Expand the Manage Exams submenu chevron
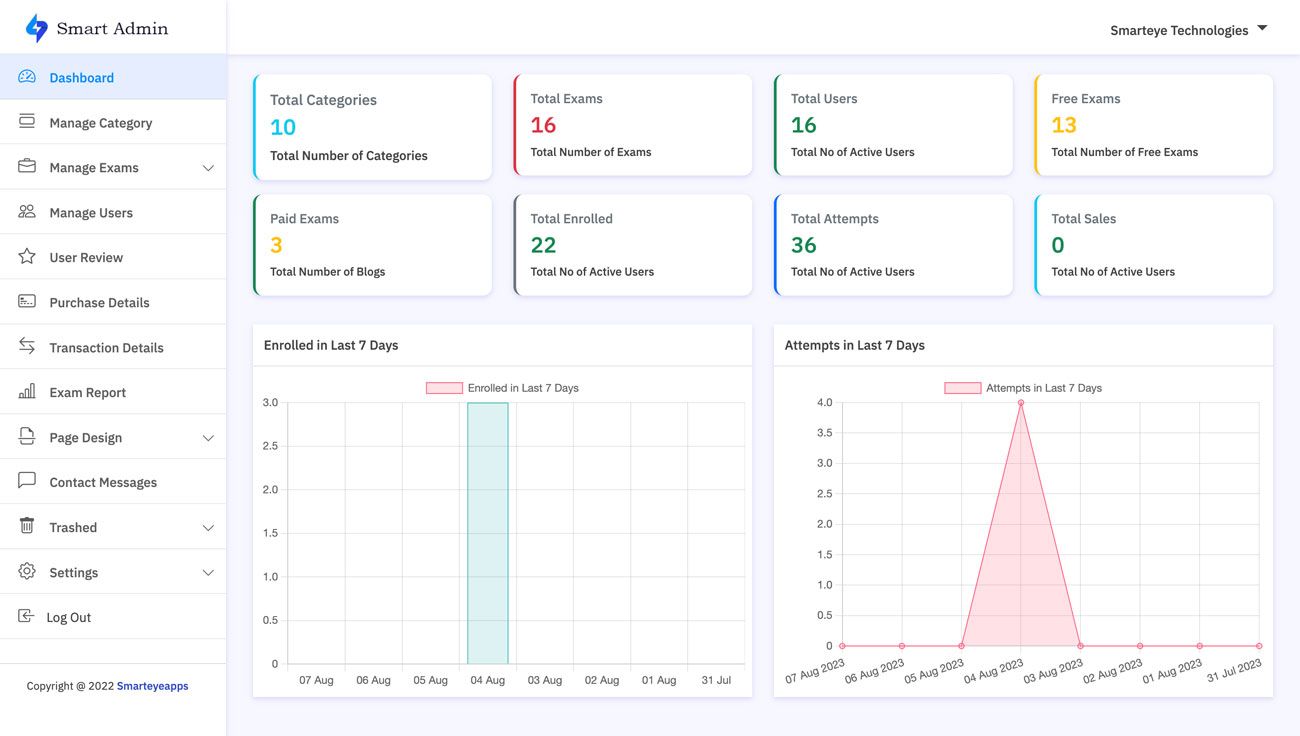The height and width of the screenshot is (736, 1300). (x=208, y=168)
